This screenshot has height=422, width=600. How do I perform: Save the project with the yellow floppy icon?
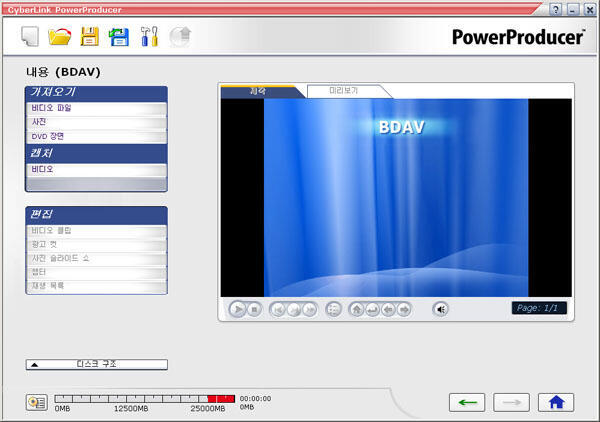point(90,37)
